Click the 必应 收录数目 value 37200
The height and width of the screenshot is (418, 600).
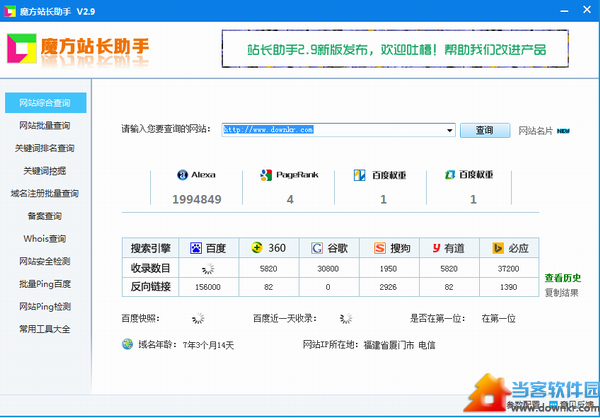click(x=509, y=269)
